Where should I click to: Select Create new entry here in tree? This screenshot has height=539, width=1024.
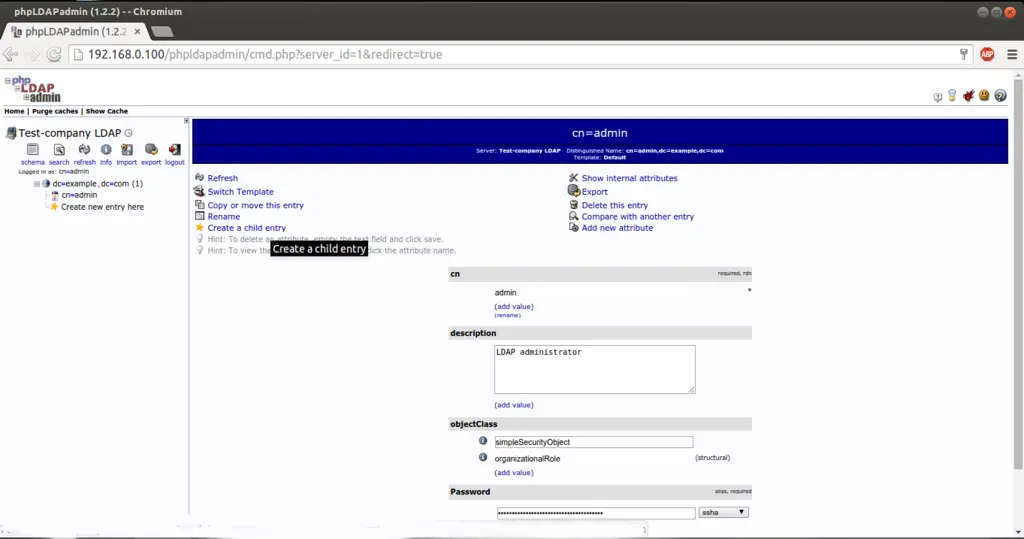(x=102, y=207)
